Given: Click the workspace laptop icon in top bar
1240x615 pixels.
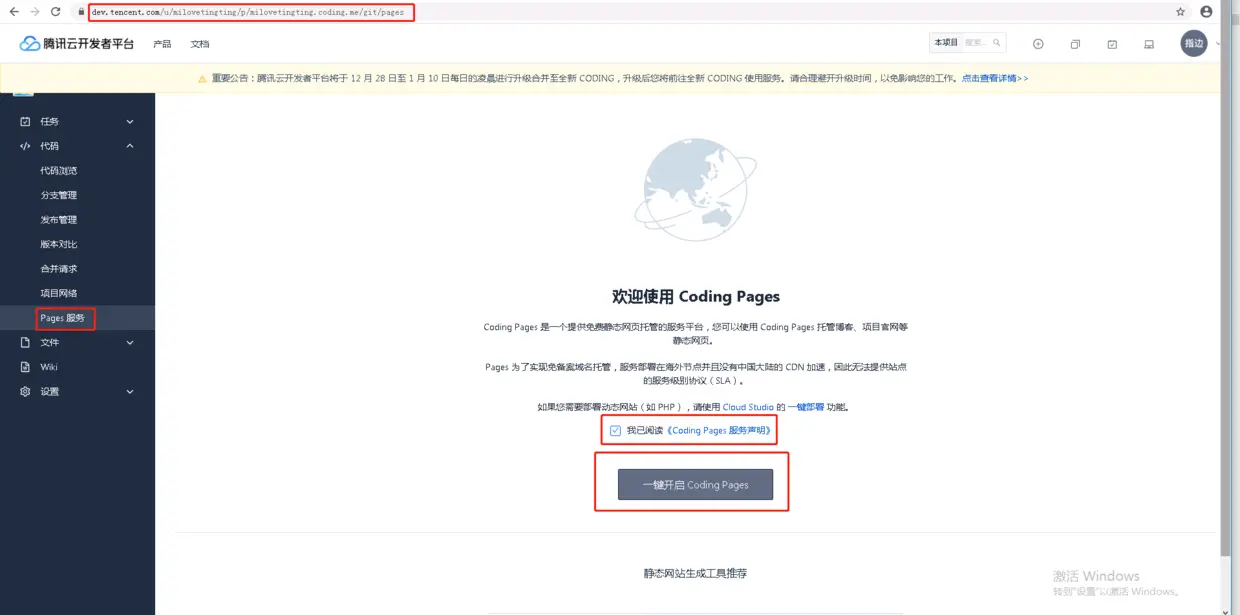Looking at the screenshot, I should click(1150, 45).
